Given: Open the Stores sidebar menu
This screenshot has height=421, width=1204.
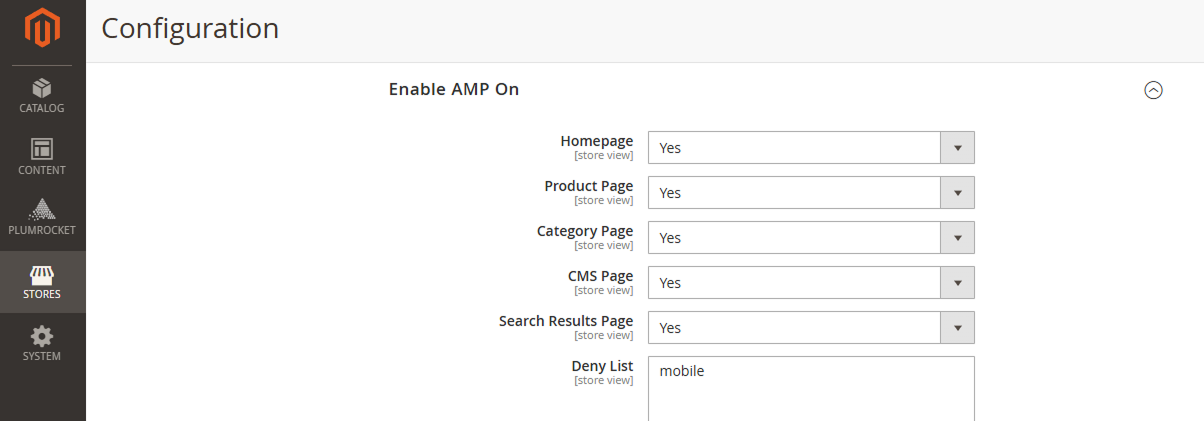Looking at the screenshot, I should pyautogui.click(x=42, y=282).
